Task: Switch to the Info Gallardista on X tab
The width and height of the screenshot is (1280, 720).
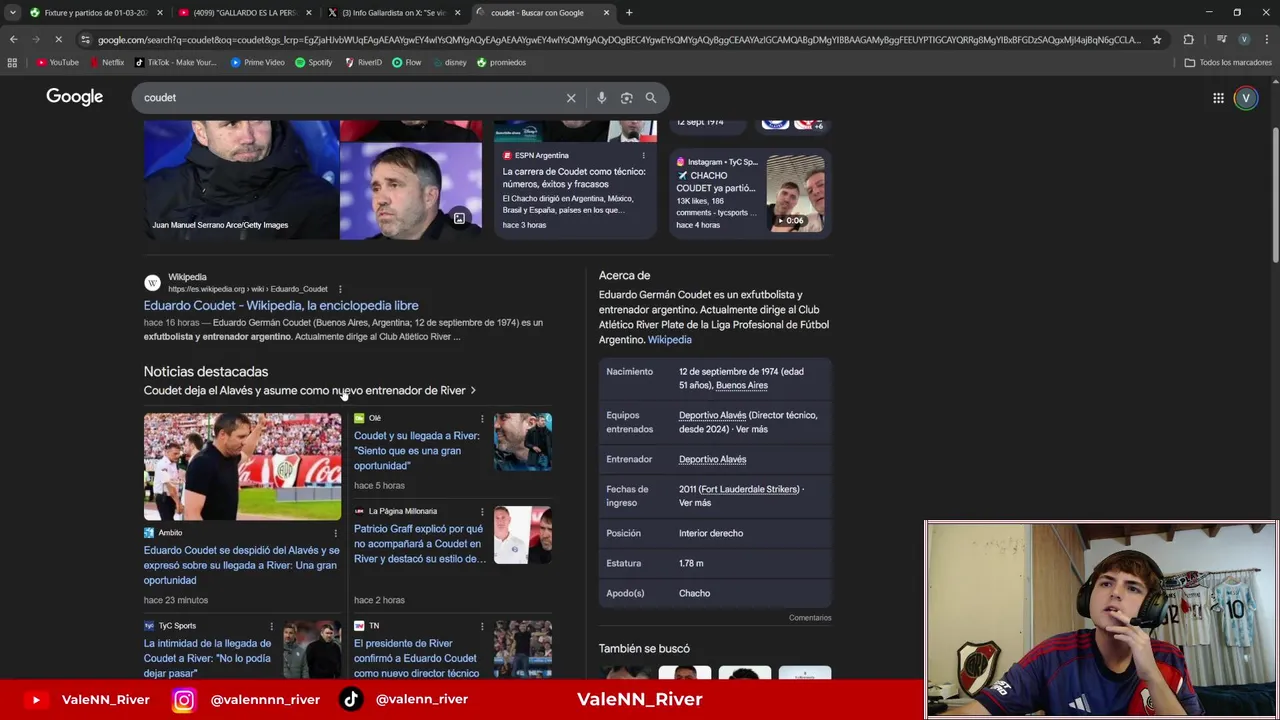Action: coord(395,13)
